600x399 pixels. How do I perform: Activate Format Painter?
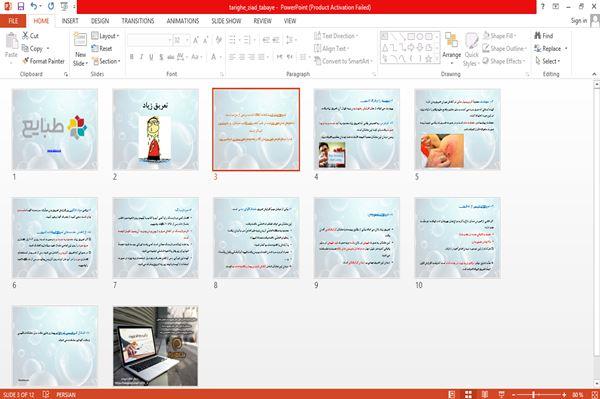pos(43,61)
